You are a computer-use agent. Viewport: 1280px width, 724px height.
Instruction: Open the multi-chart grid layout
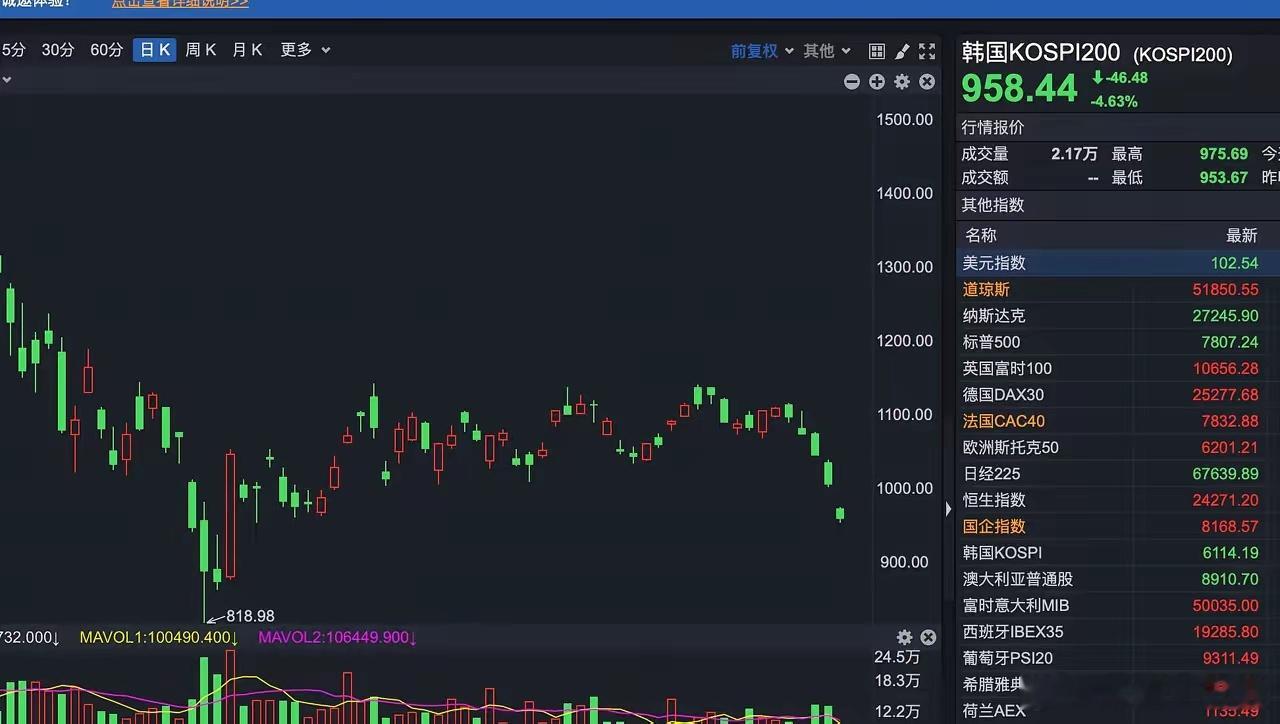pyautogui.click(x=877, y=51)
